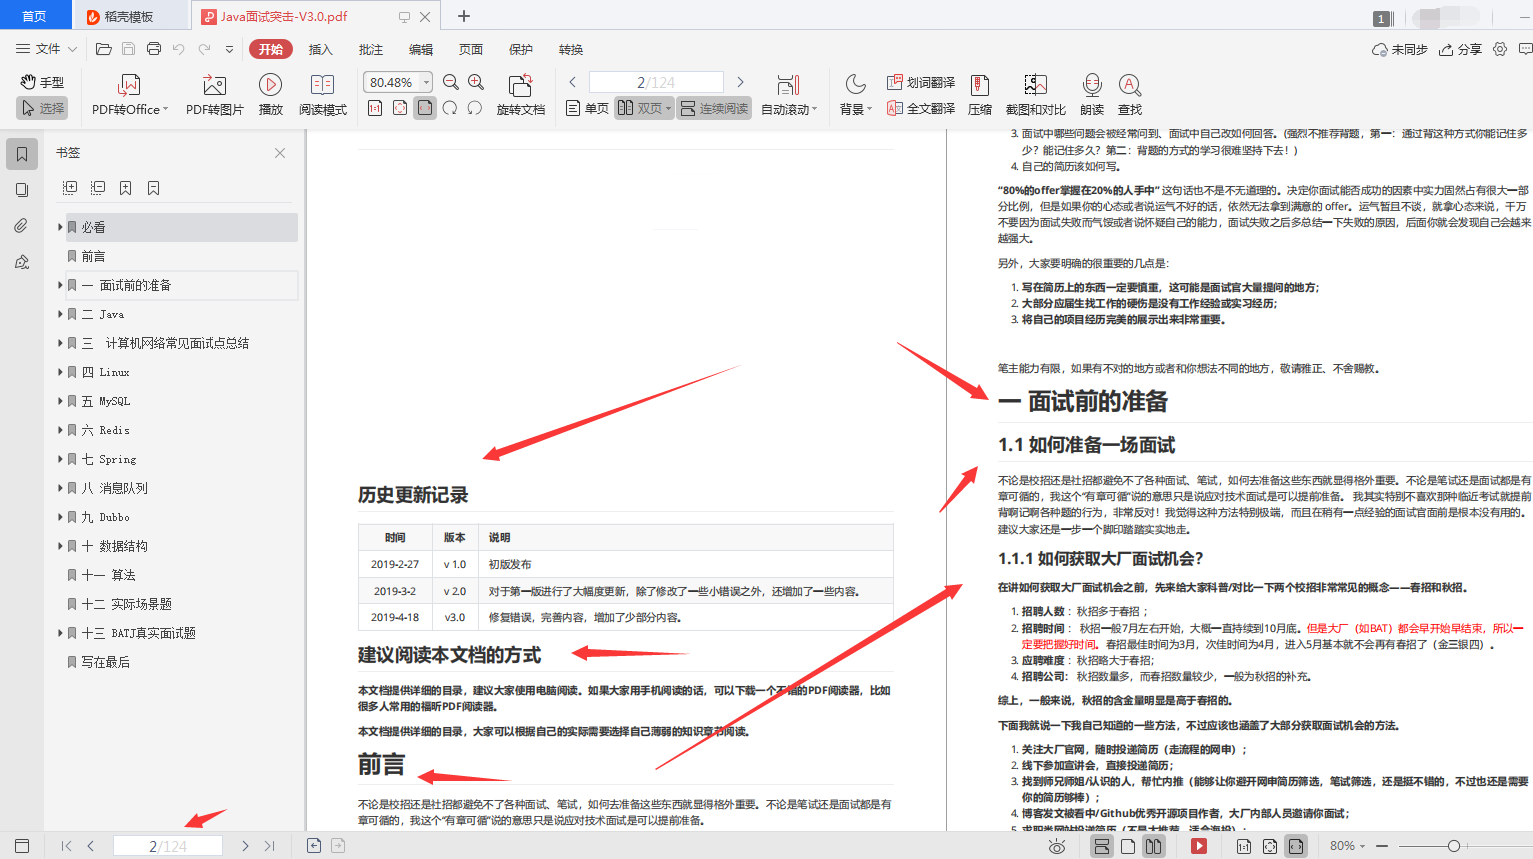The height and width of the screenshot is (859, 1533).
Task: Click 全文翻译 full text translation
Action: (x=920, y=108)
